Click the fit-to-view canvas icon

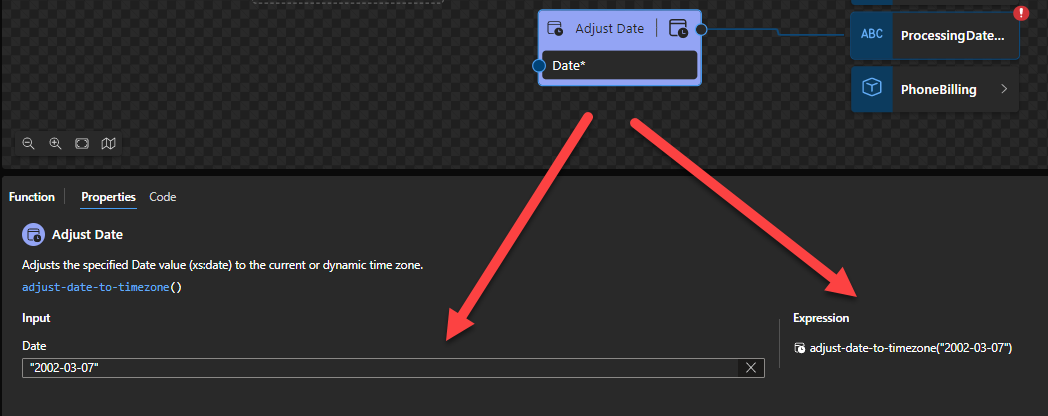coord(82,144)
